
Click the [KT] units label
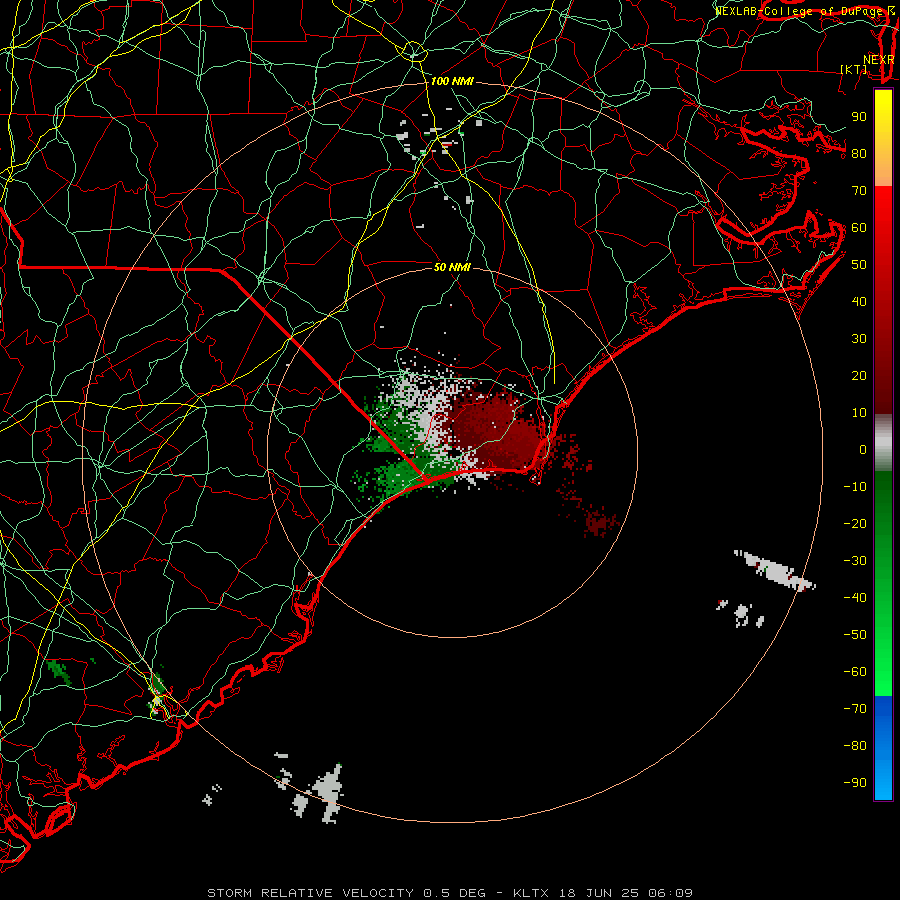click(854, 69)
